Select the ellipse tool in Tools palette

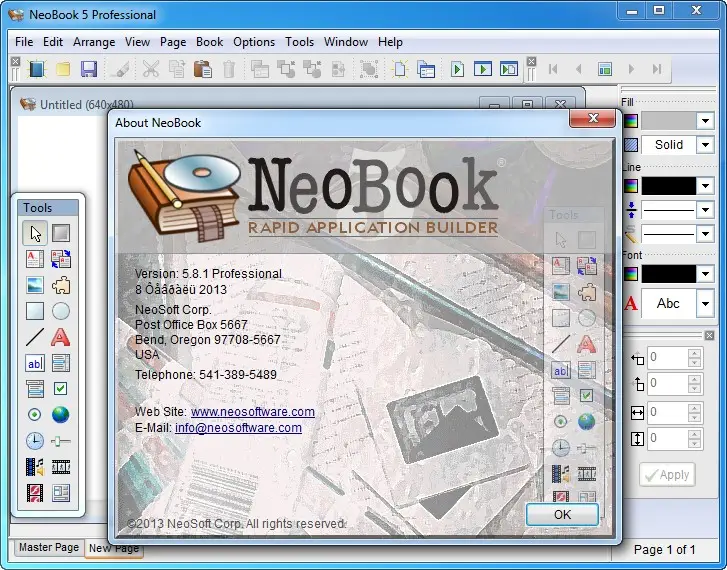(x=61, y=311)
